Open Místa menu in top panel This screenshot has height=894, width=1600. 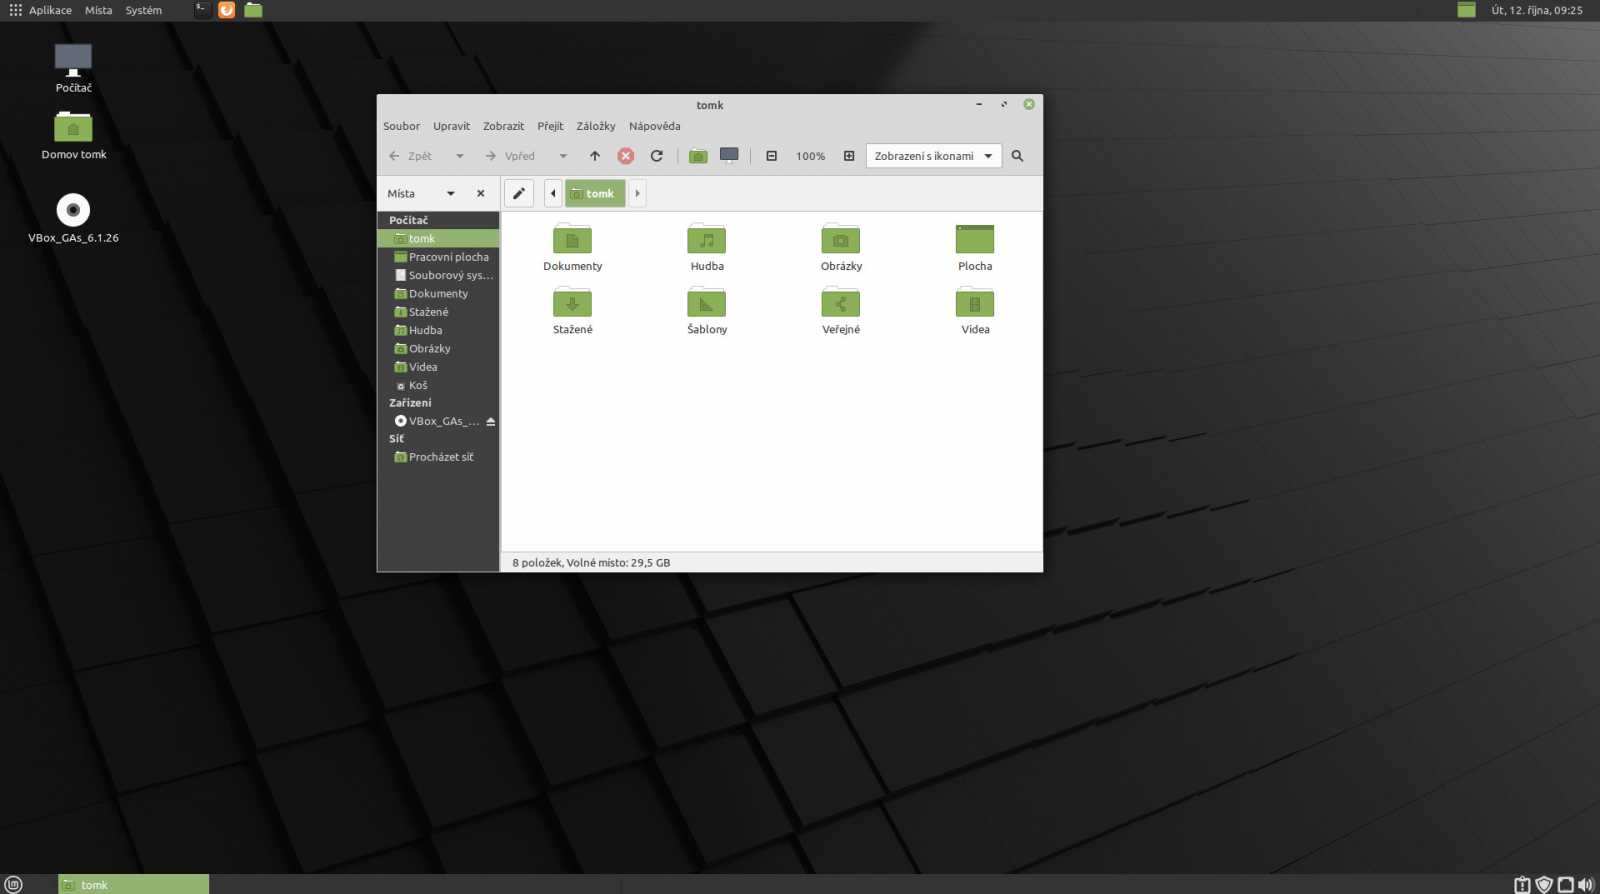[98, 10]
